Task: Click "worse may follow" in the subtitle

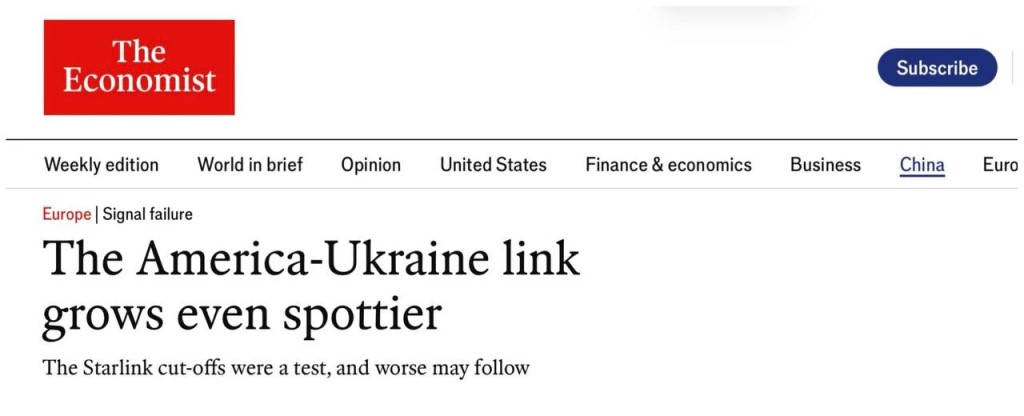Action: [448, 368]
